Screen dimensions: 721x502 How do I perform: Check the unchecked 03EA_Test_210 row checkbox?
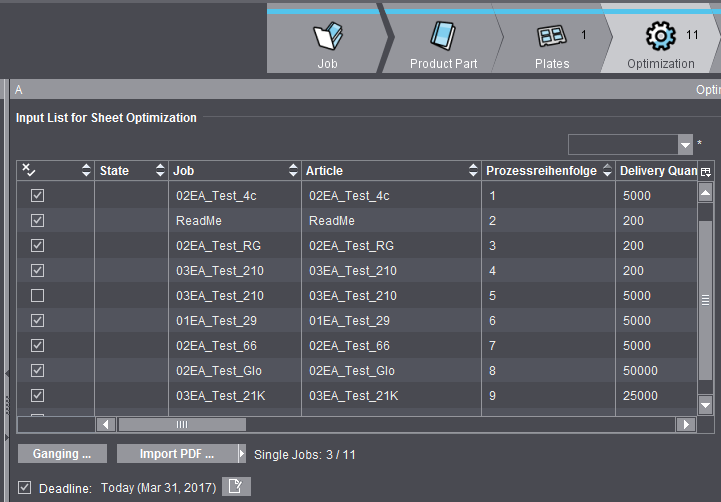pyautogui.click(x=38, y=296)
